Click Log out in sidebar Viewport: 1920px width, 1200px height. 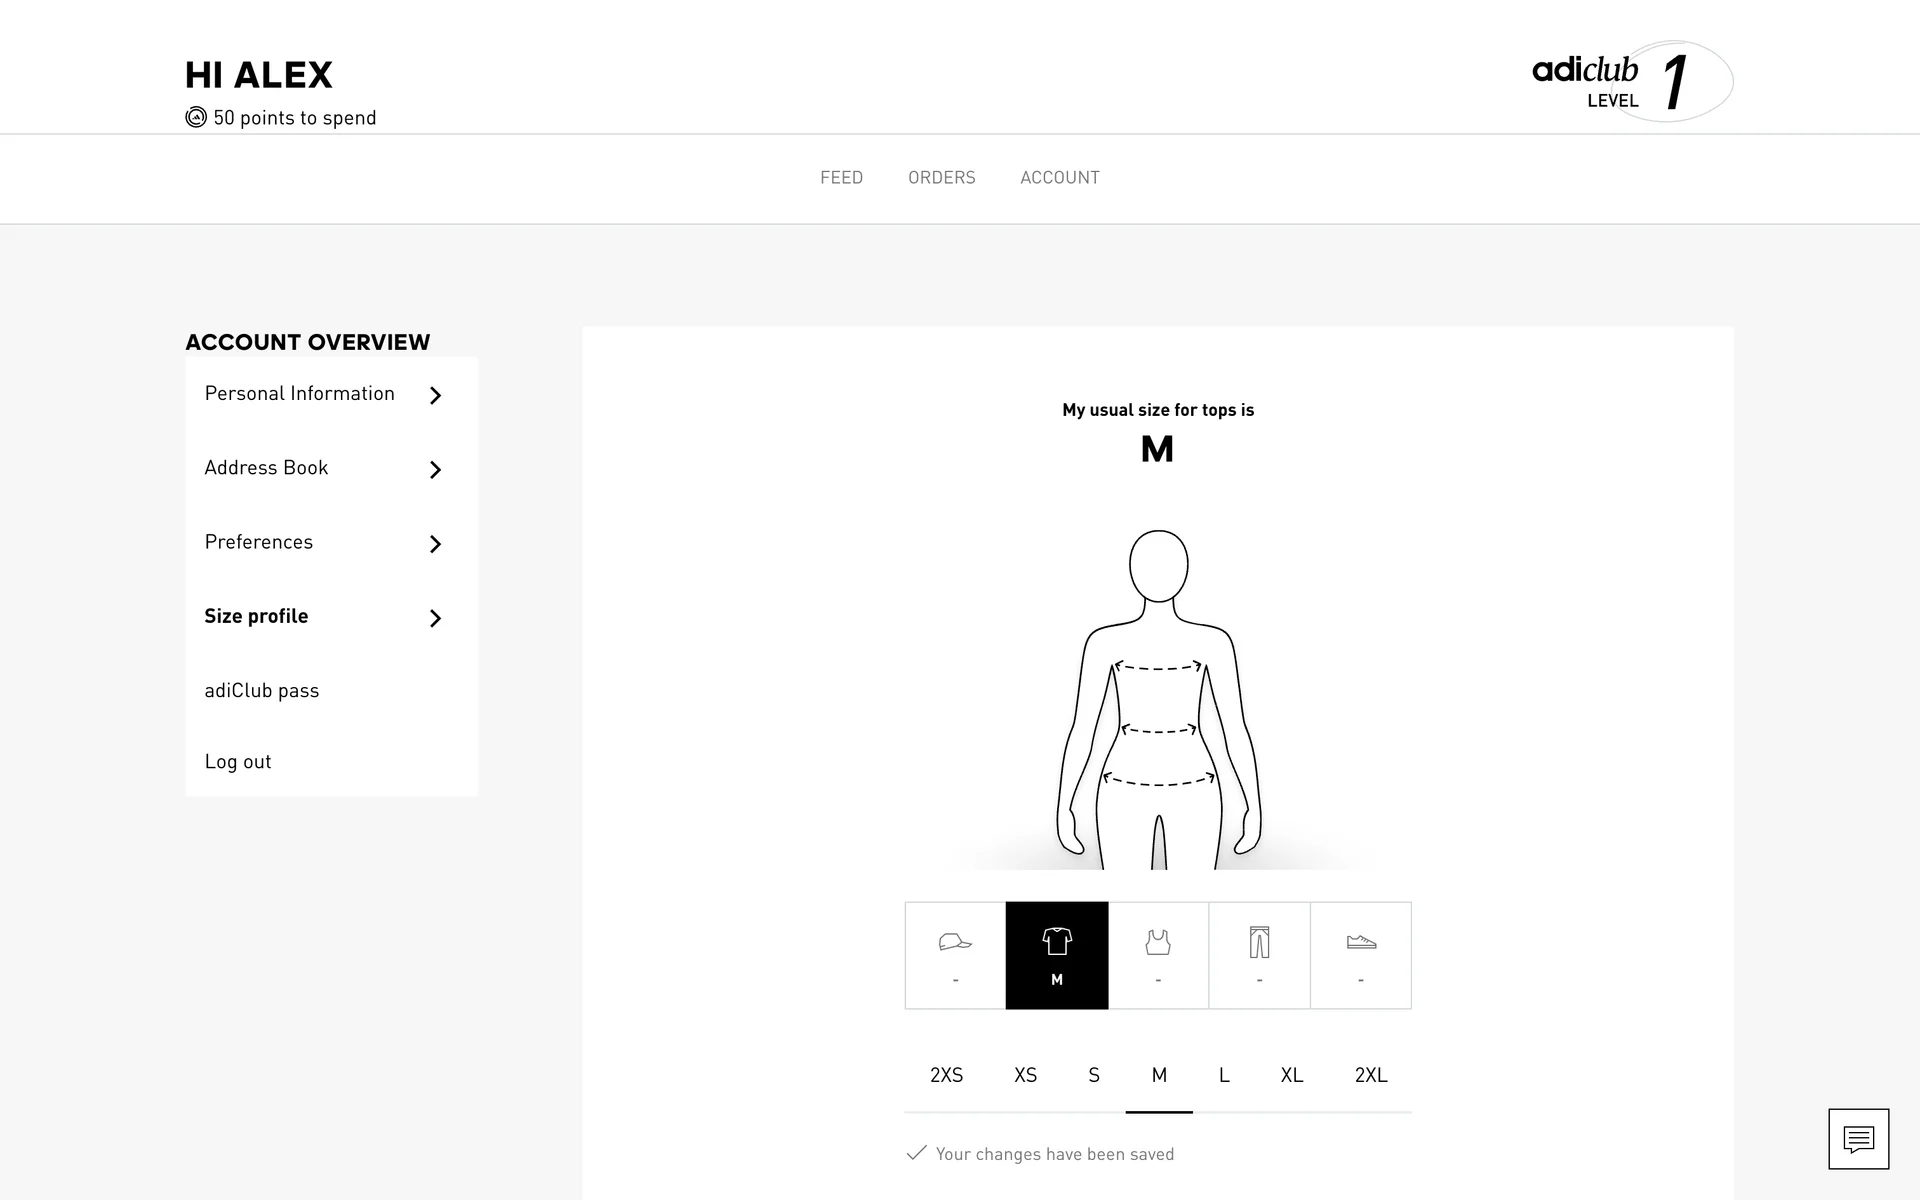(238, 762)
